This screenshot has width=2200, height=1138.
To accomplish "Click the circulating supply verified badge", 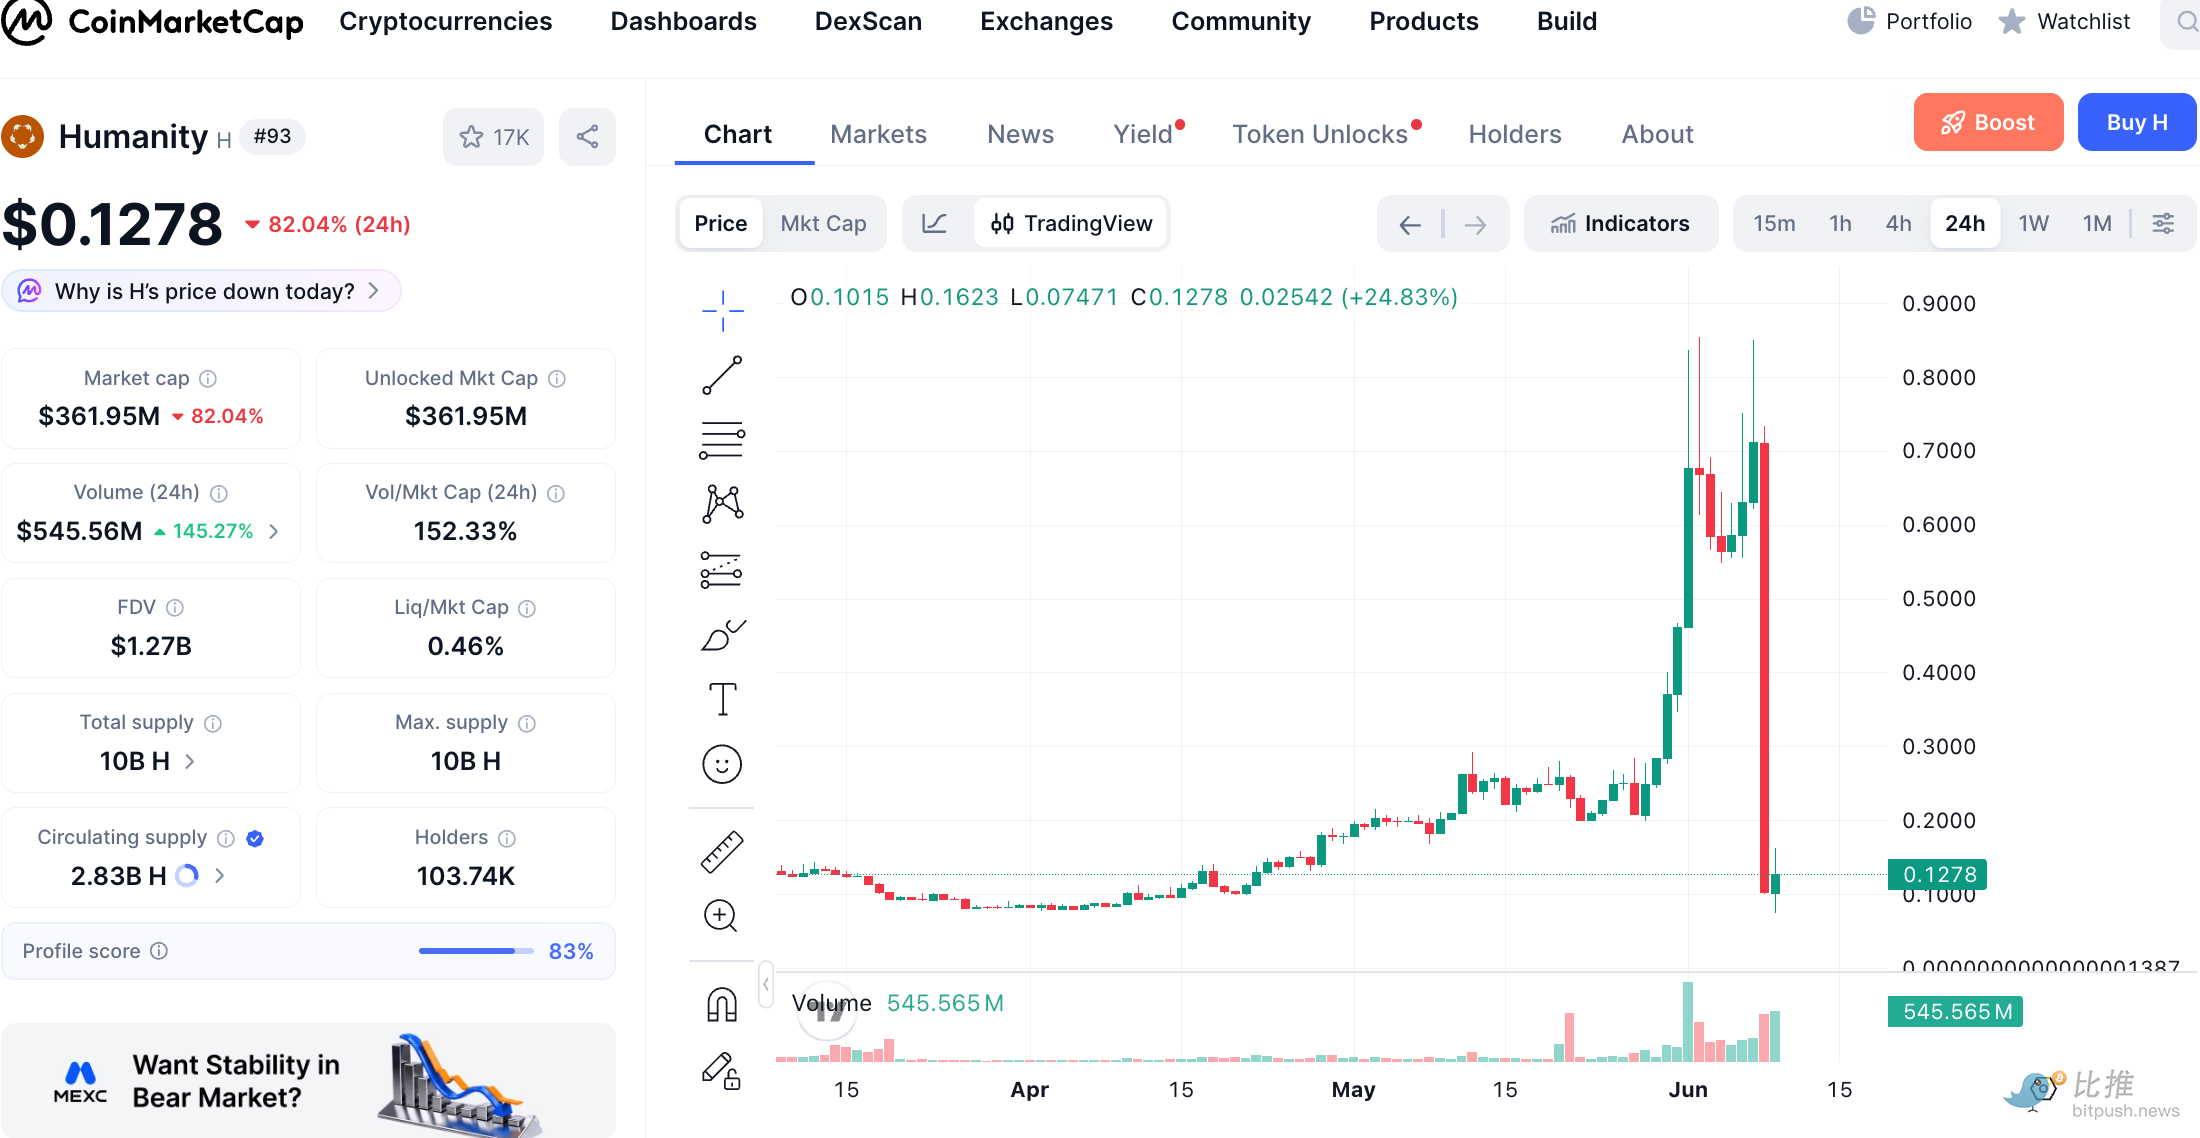I will [255, 838].
